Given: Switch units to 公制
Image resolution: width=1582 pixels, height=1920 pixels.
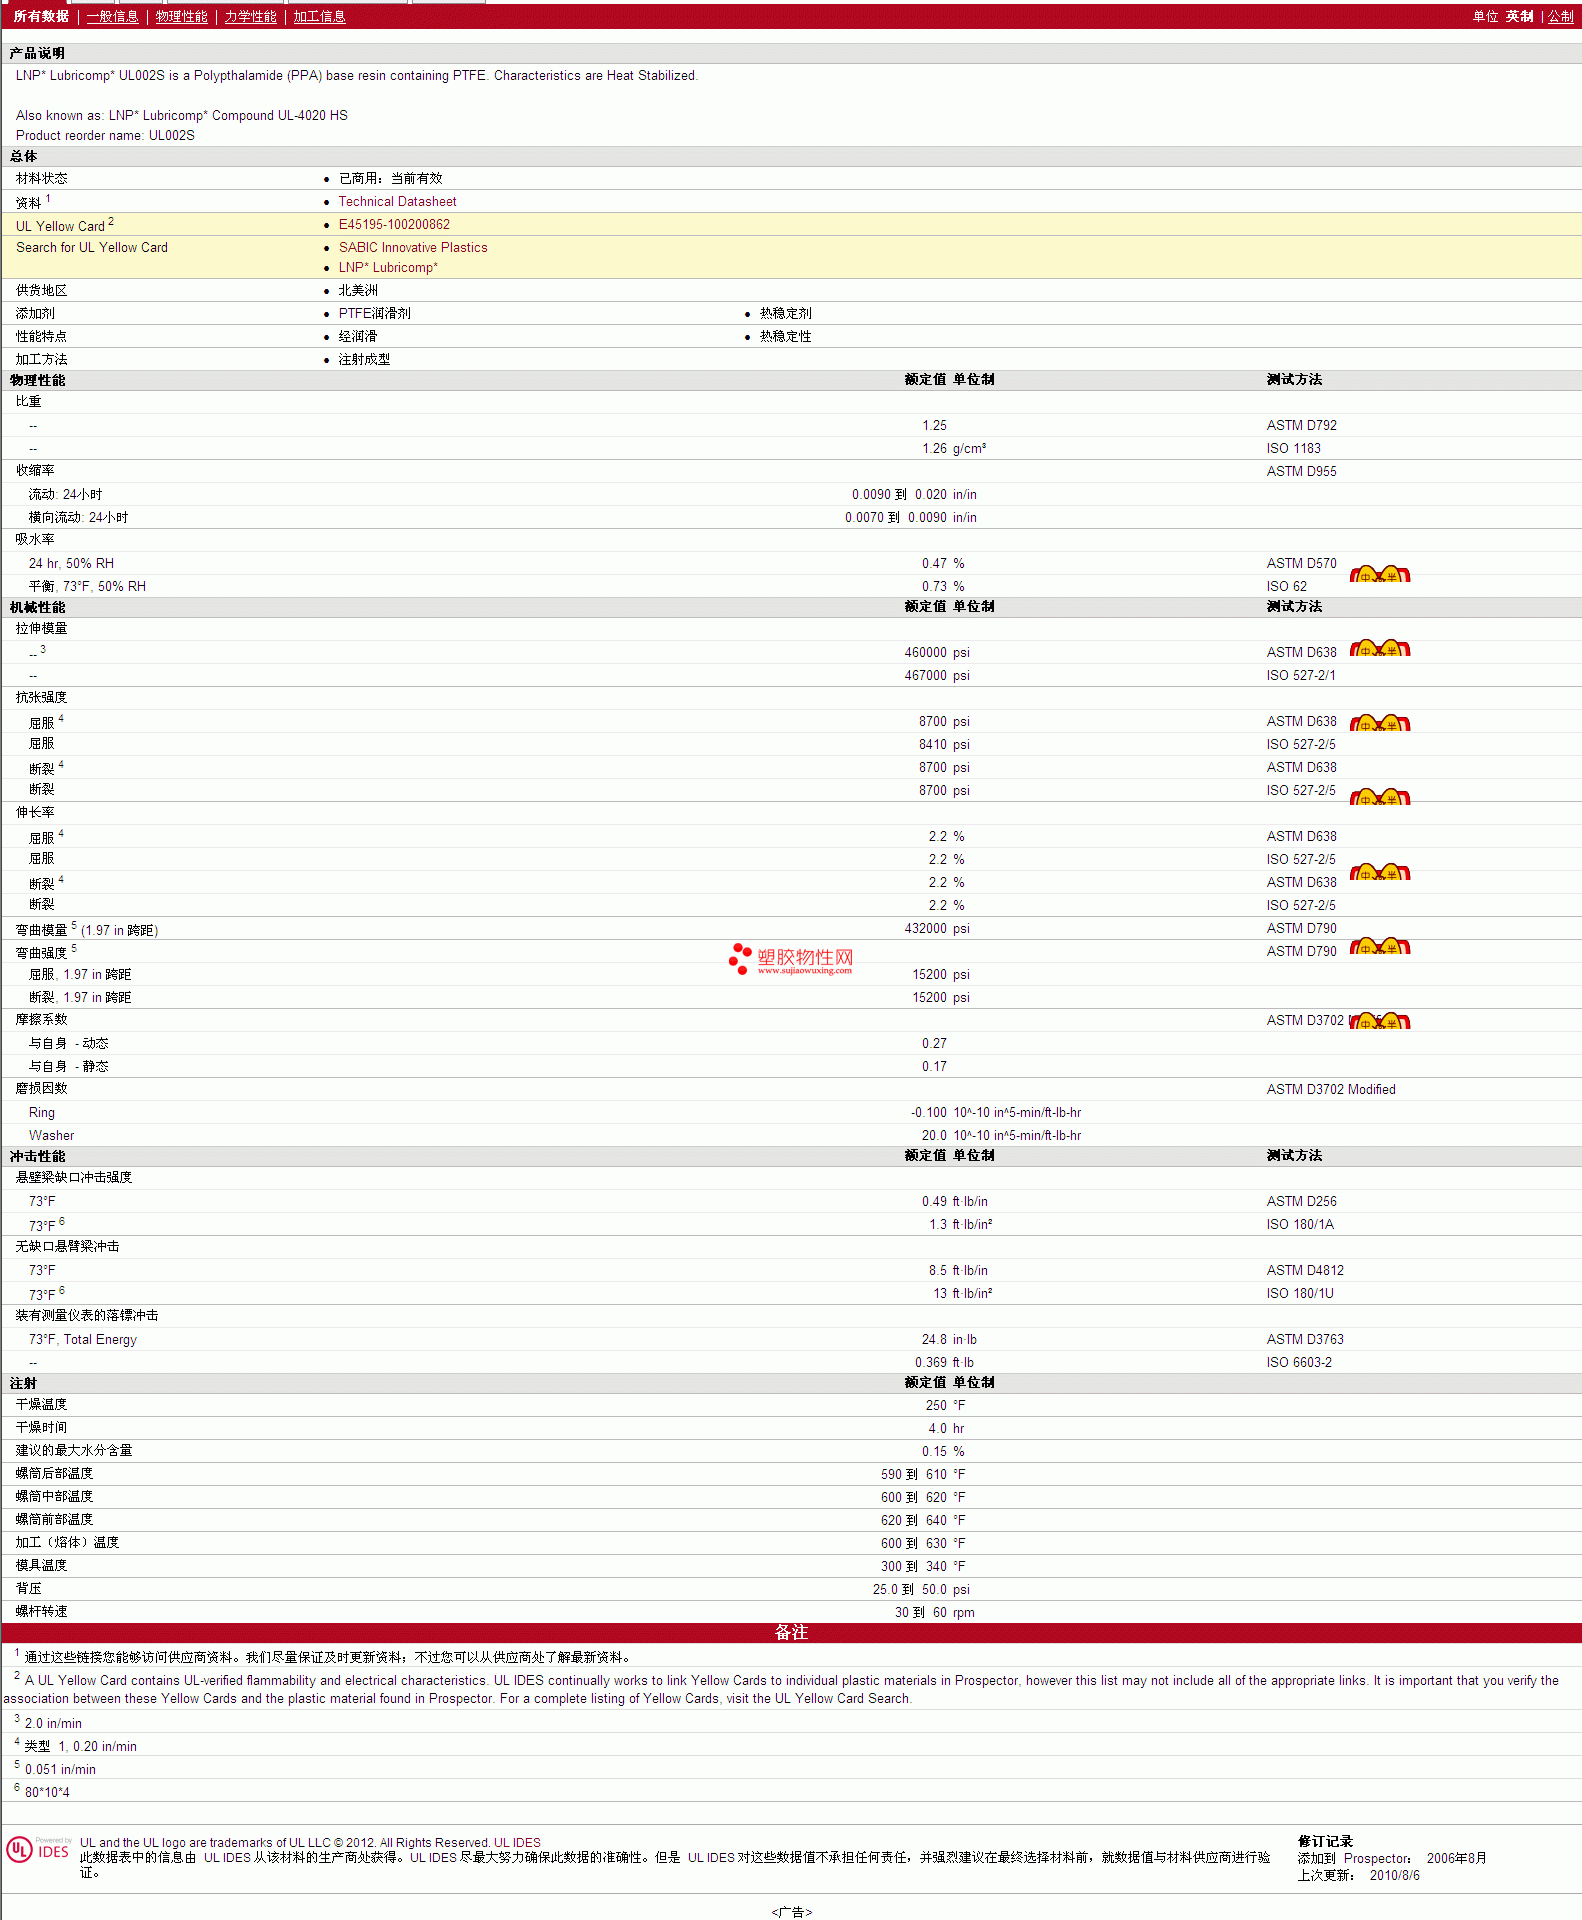Looking at the screenshot, I should [1561, 16].
